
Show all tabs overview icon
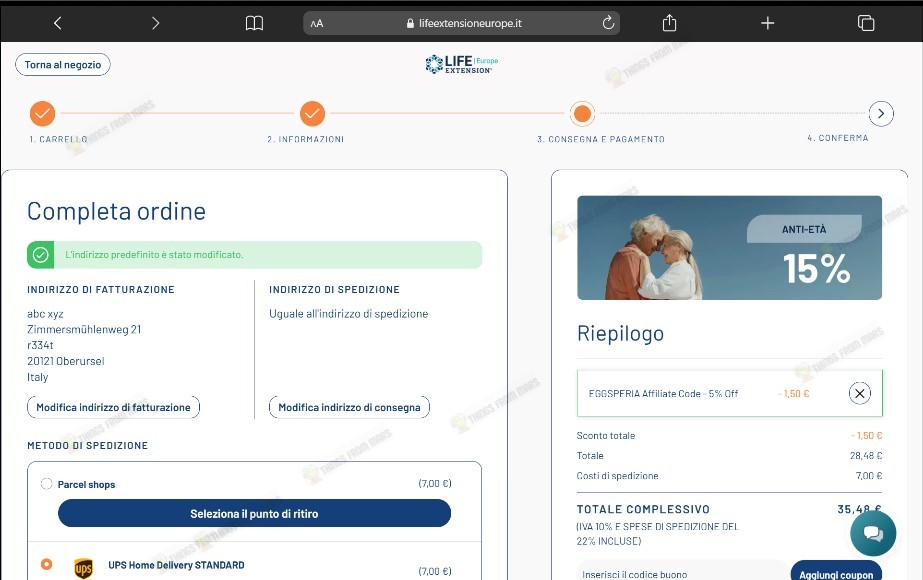(866, 23)
